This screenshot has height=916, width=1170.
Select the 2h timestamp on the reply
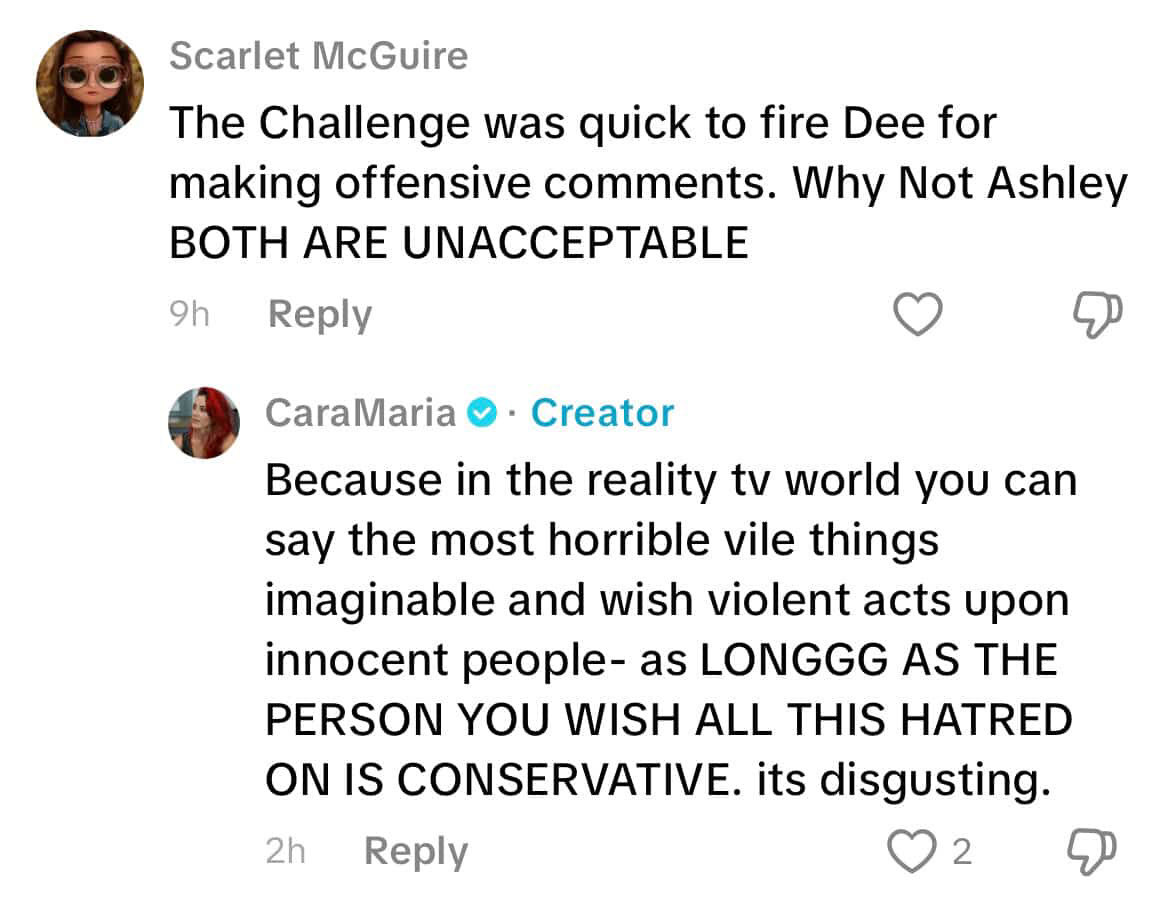click(x=285, y=851)
